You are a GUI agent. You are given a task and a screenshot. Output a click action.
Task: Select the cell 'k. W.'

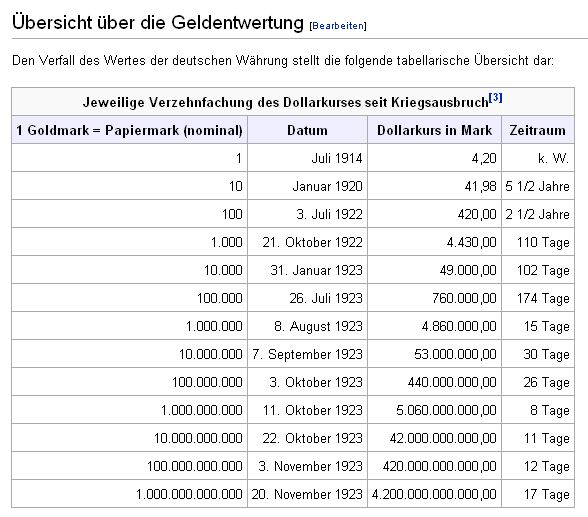pyautogui.click(x=537, y=158)
